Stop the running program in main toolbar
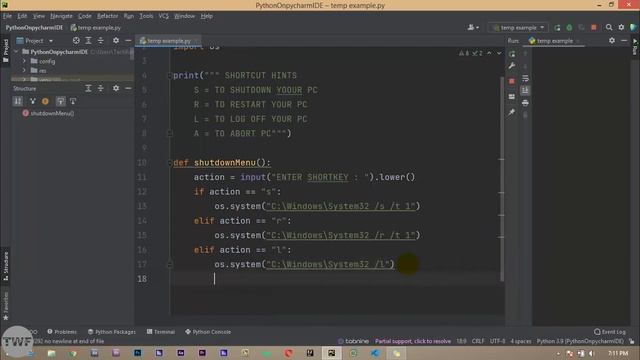This screenshot has height=360, width=640. coord(594,27)
